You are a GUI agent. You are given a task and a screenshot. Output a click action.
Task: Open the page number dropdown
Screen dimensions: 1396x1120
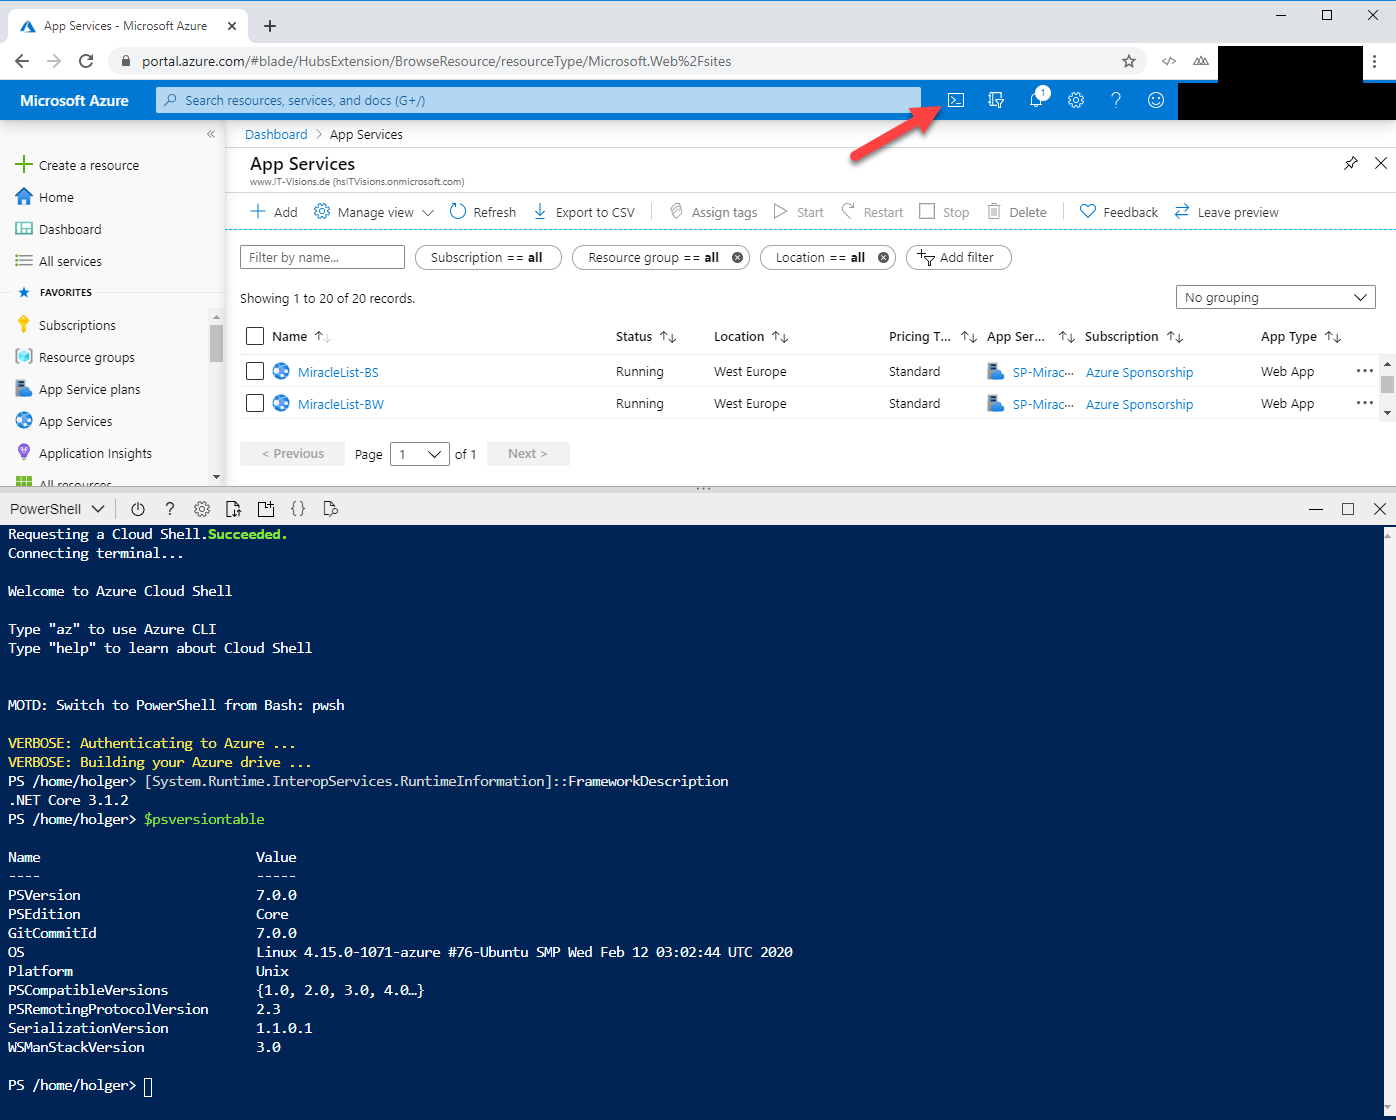[x=419, y=454]
